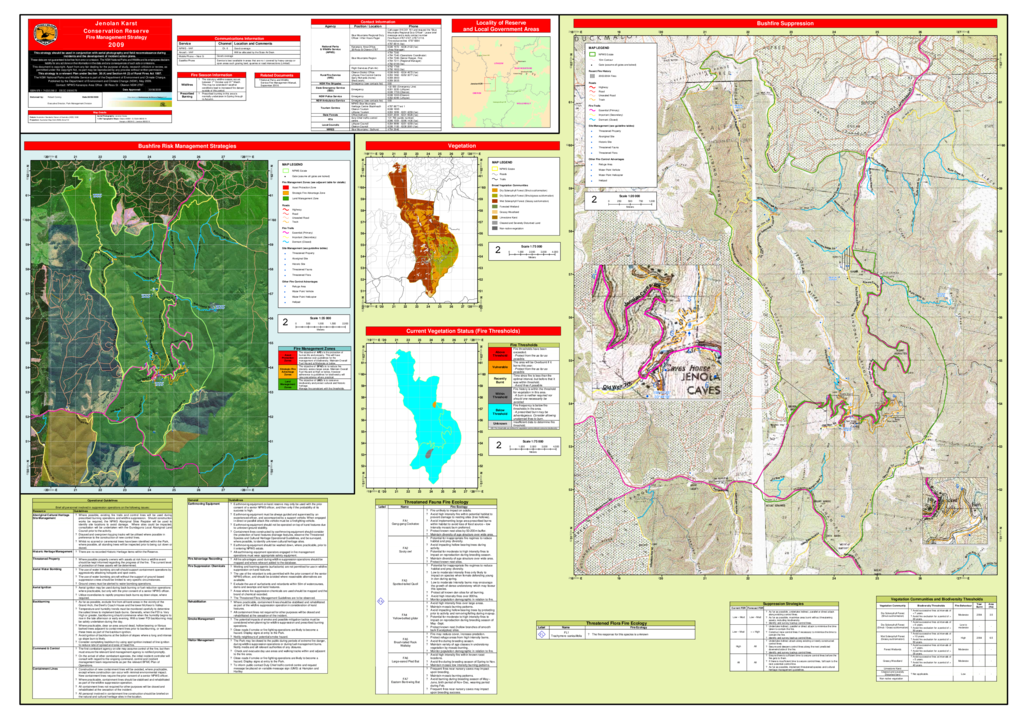Click the "Vegetation" heading bar
1024x724 pixels.
click(462, 146)
